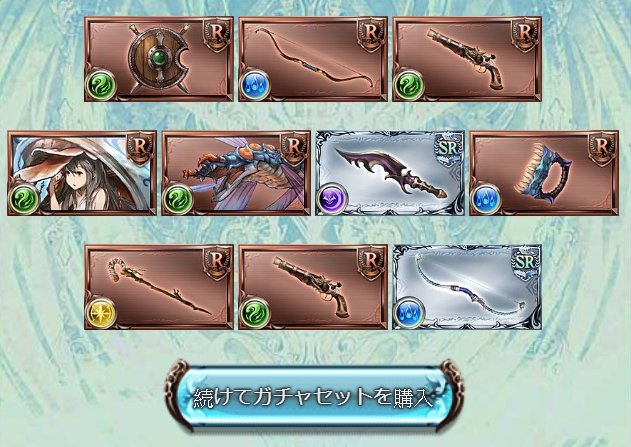Select the purple SR dagger card
This screenshot has width=631, height=447.
[390, 173]
